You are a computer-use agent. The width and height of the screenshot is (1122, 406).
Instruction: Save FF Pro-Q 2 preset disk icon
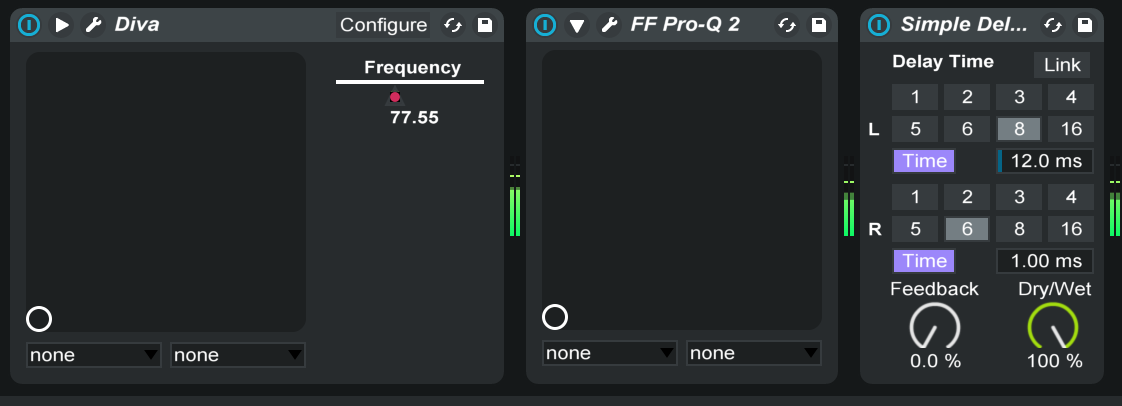tap(819, 25)
